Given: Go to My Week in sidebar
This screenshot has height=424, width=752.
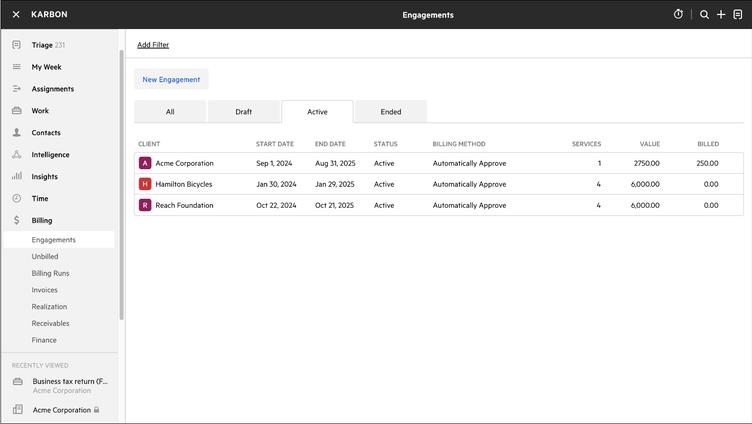Looking at the screenshot, I should coord(46,67).
